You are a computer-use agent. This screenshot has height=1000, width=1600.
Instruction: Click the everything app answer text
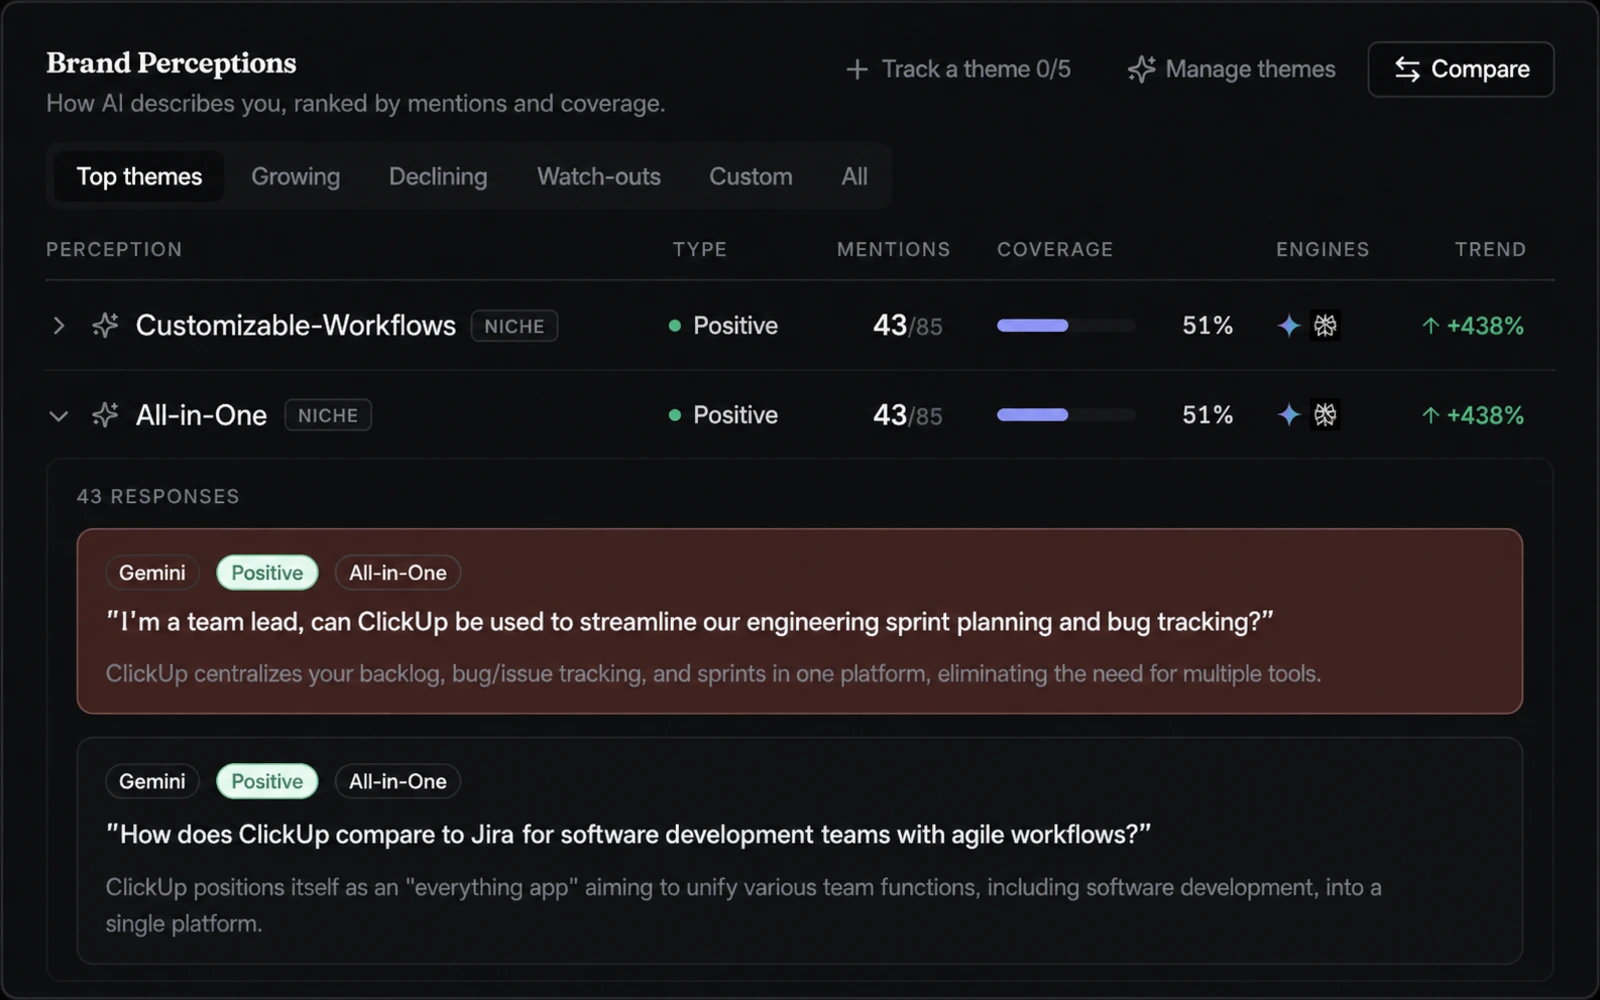[x=744, y=905]
